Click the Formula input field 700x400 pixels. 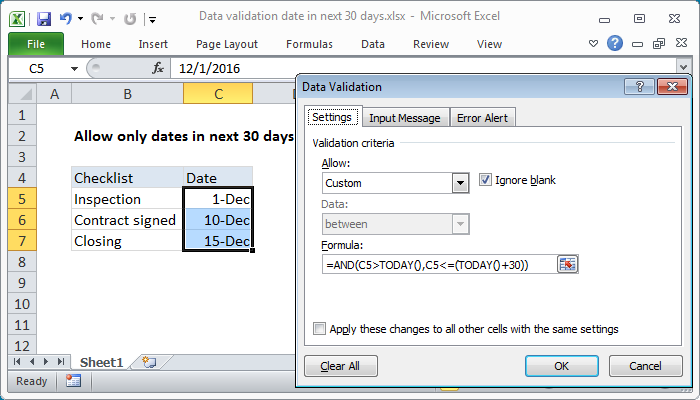point(439,265)
